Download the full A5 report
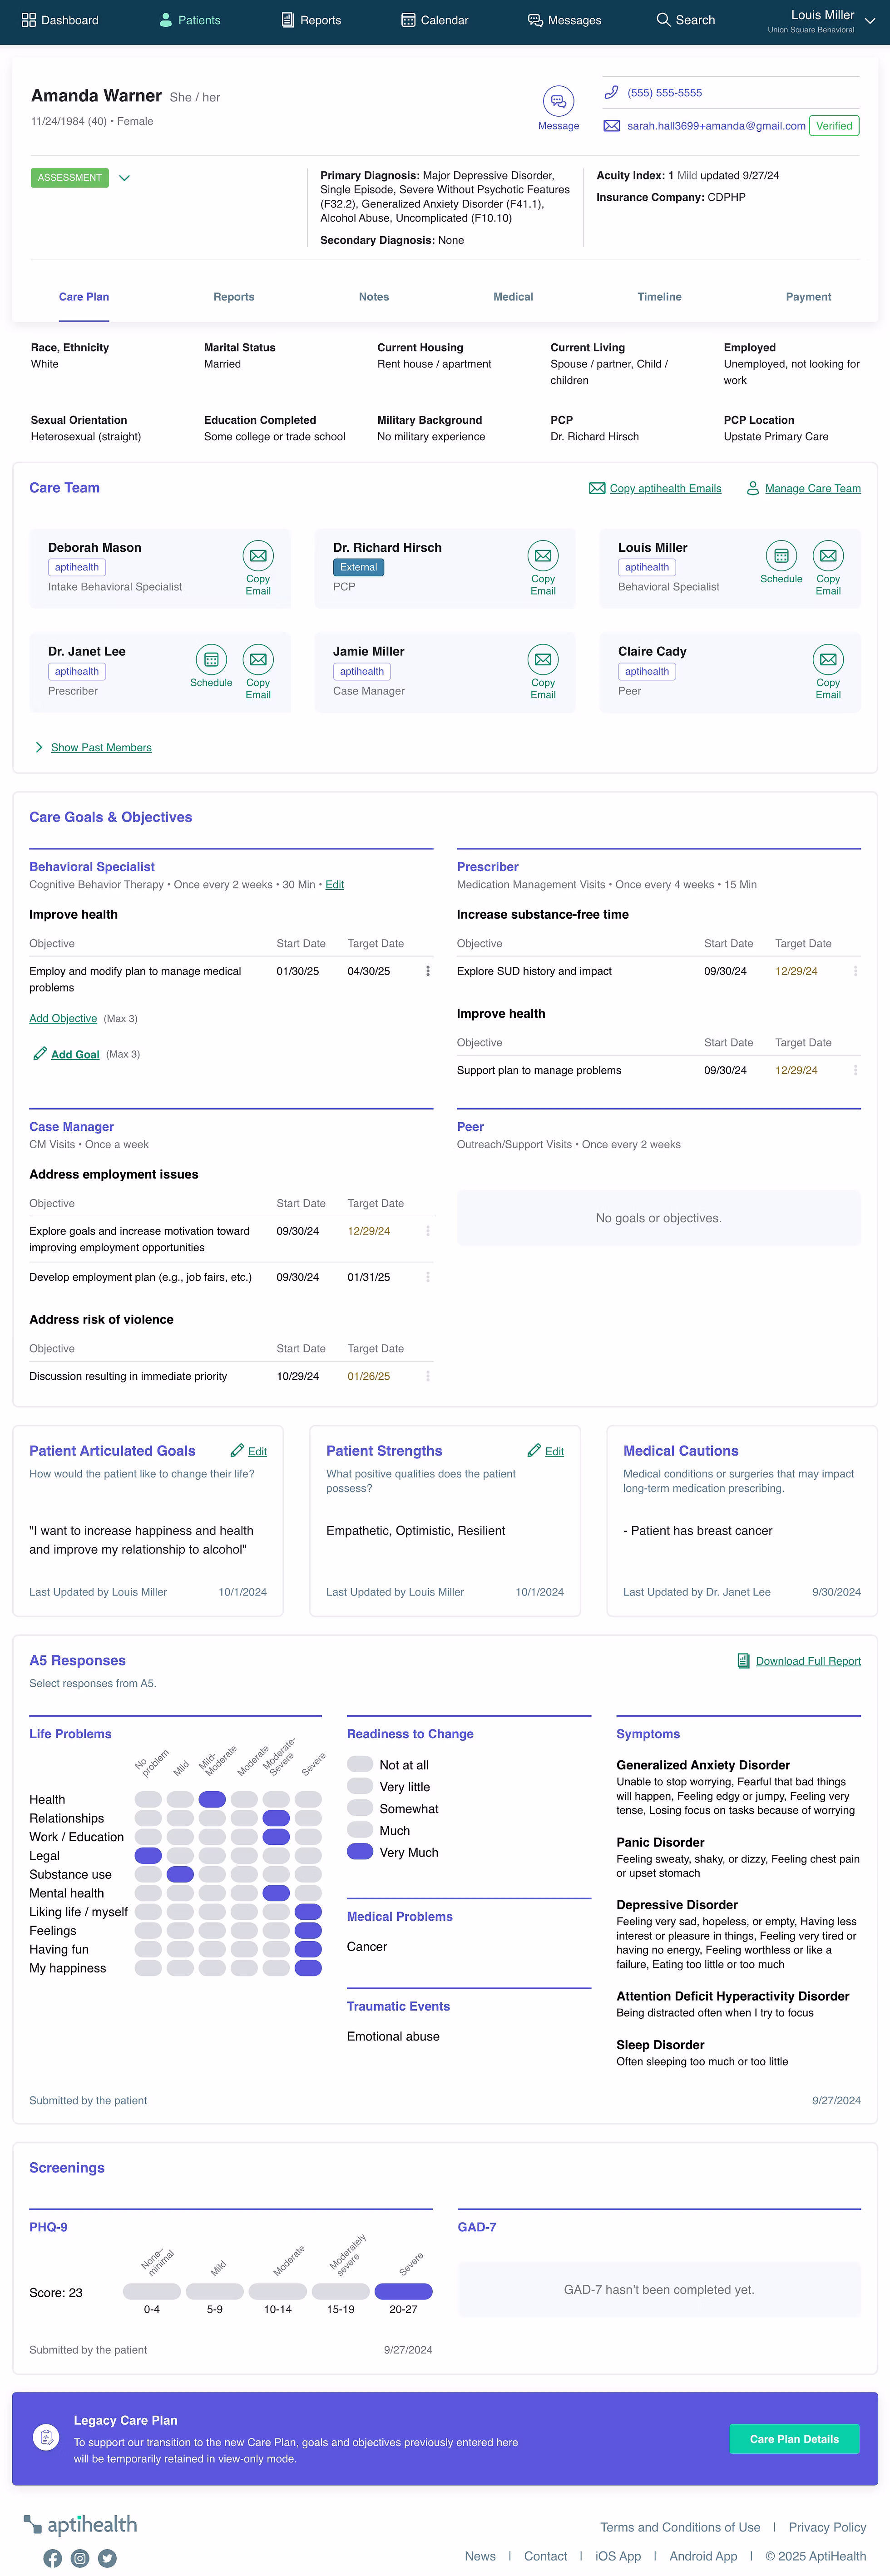The image size is (890, 2576). click(799, 1661)
